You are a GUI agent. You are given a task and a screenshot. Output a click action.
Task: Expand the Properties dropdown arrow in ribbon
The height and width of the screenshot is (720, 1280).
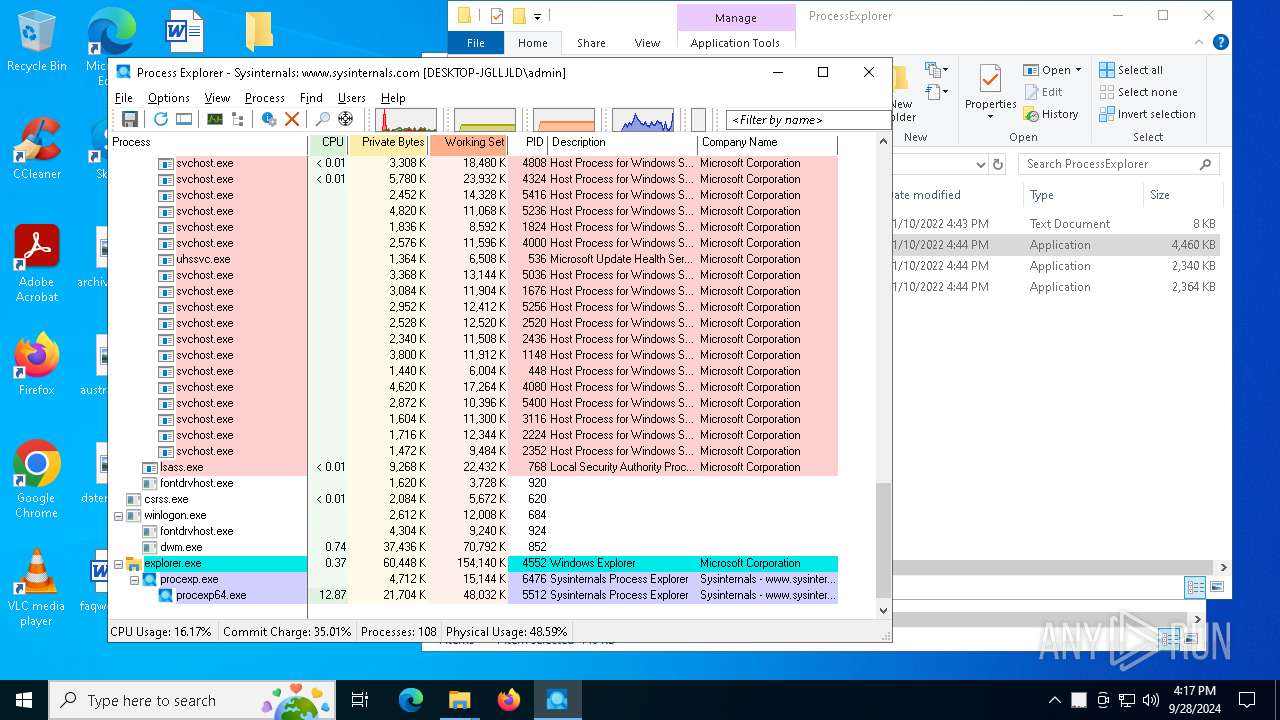pos(990,117)
